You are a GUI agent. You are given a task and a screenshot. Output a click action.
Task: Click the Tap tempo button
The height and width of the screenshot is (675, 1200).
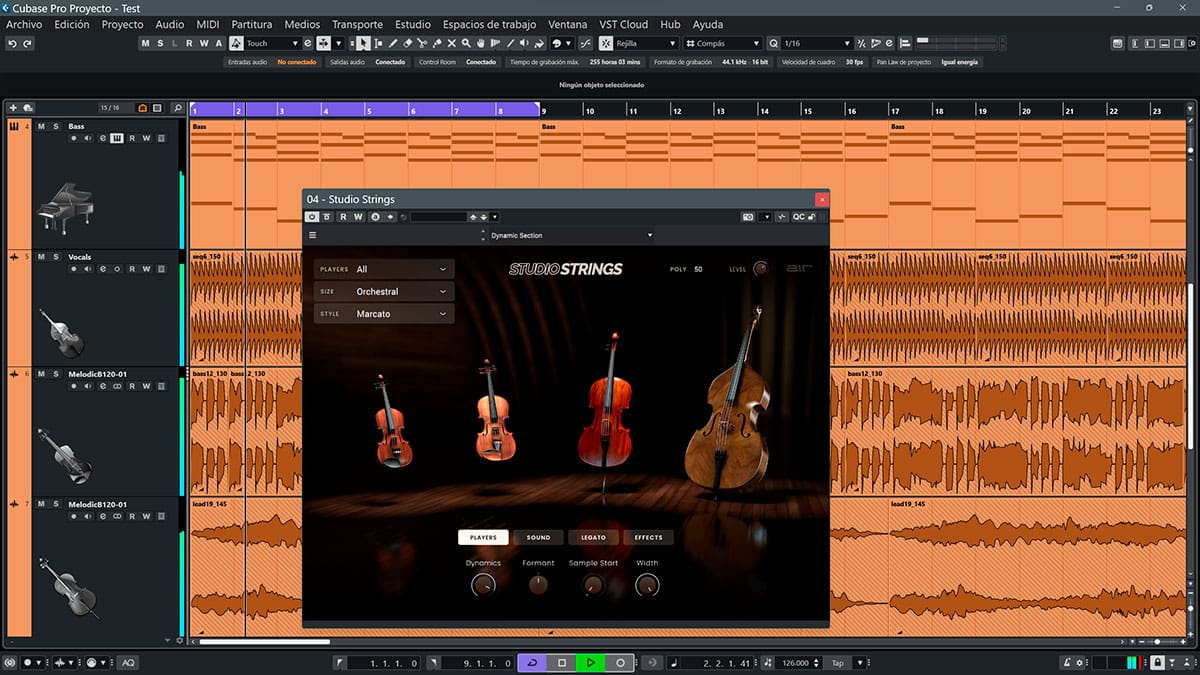[x=840, y=662]
